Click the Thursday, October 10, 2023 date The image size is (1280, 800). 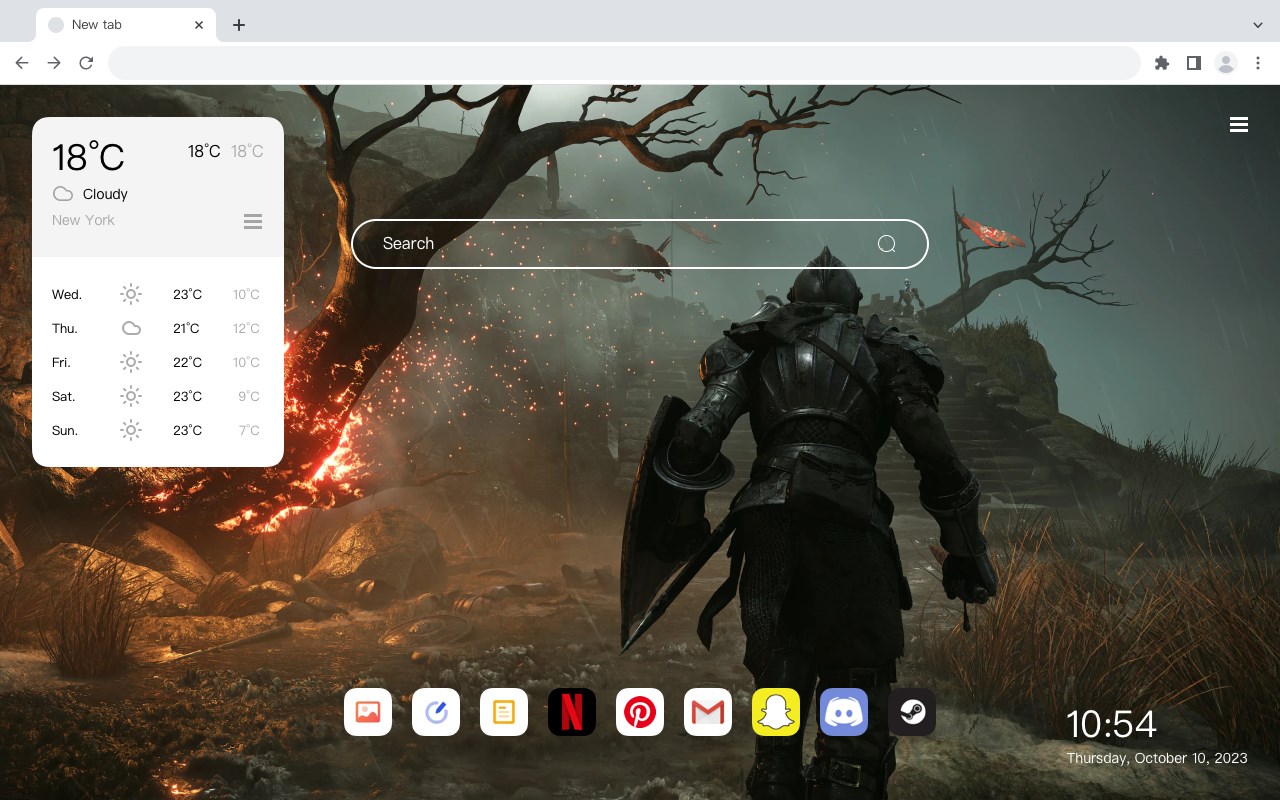pyautogui.click(x=1157, y=758)
